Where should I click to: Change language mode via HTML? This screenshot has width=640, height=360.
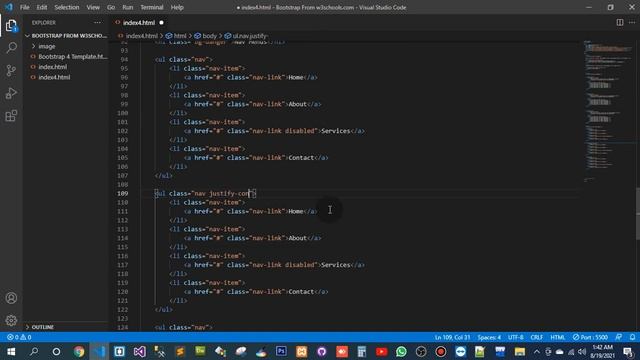558,337
